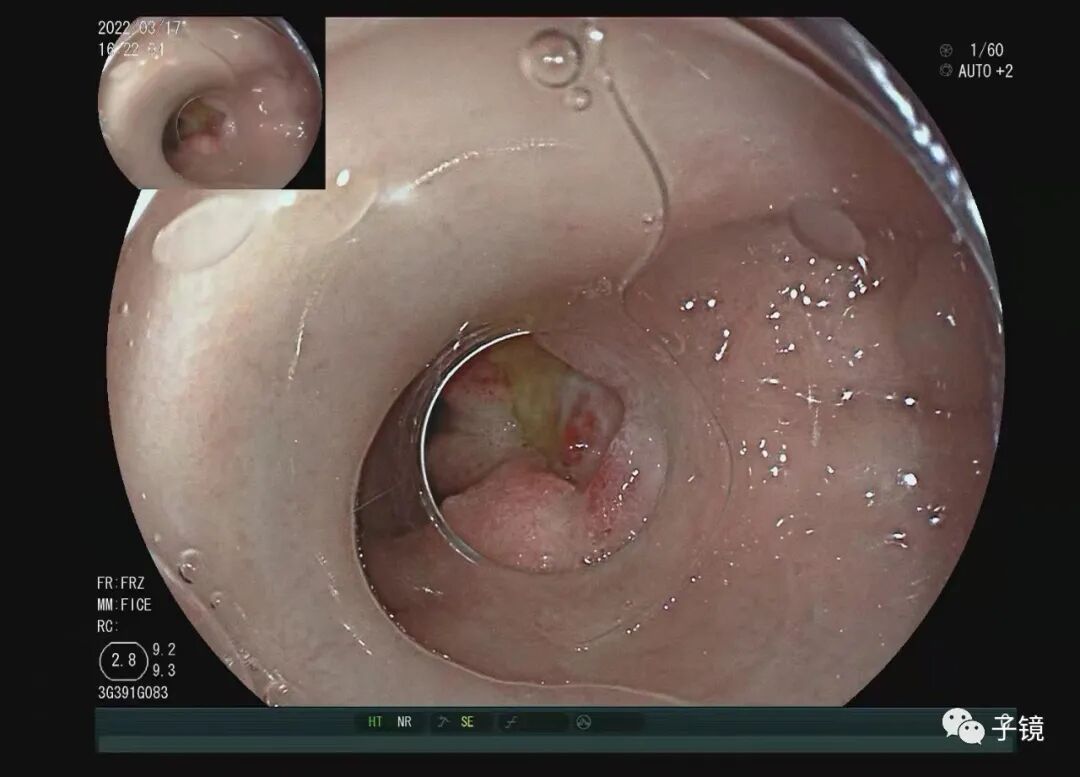Click the FR:FRZ freeze label

pos(121,583)
